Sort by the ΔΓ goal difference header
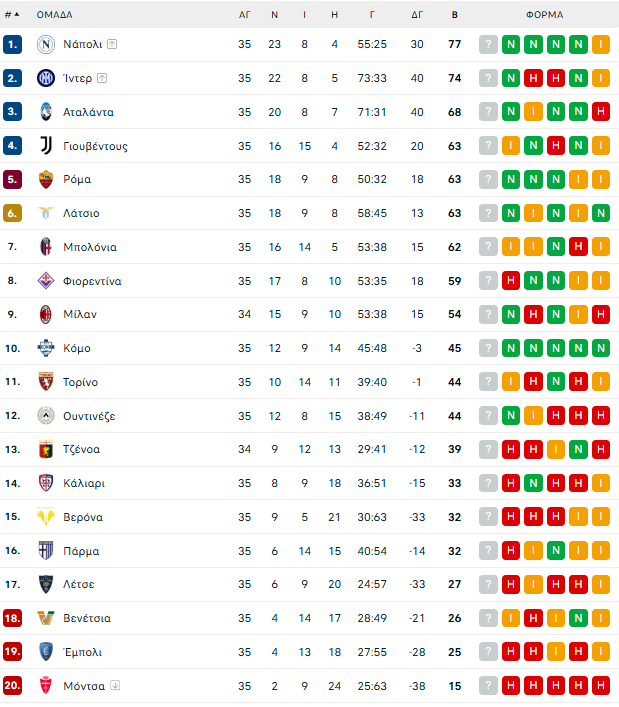Image resolution: width=619 pixels, height=707 pixels. click(x=417, y=15)
